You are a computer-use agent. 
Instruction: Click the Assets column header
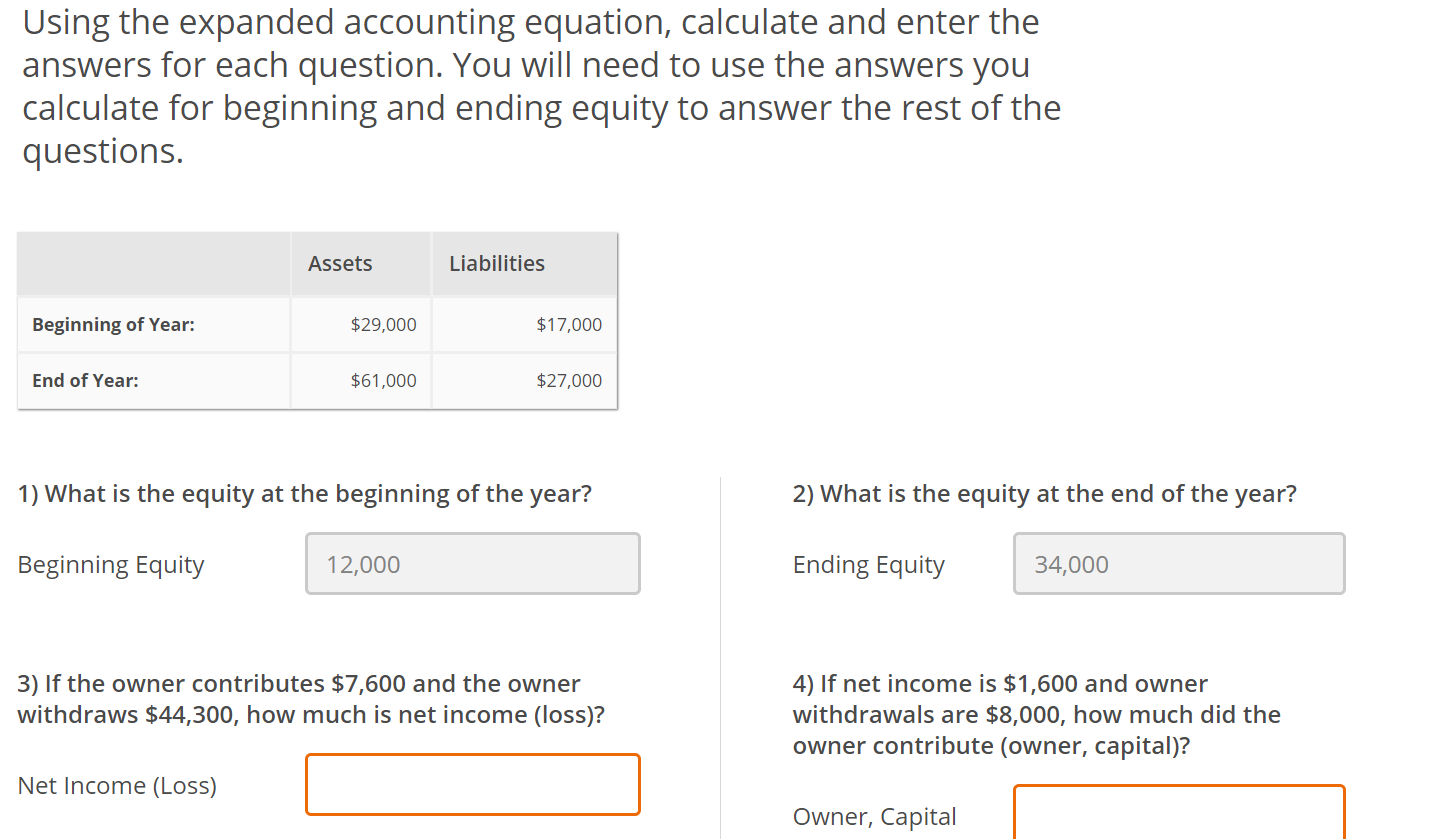[x=340, y=263]
